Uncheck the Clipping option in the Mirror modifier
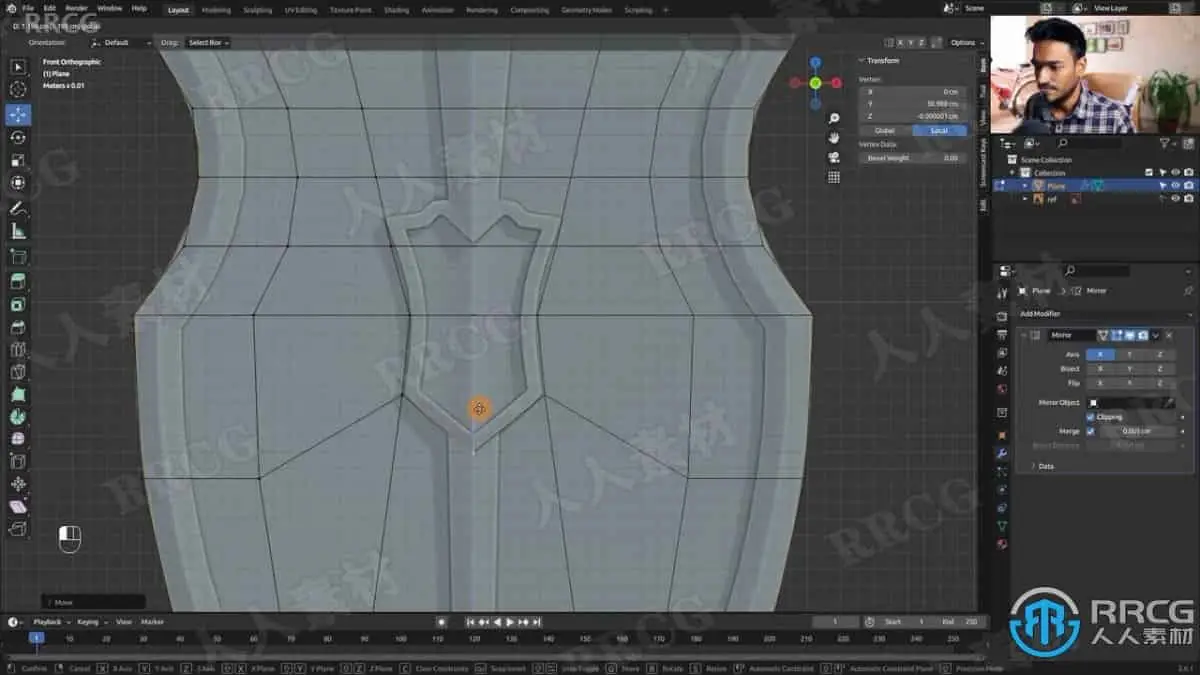This screenshot has height=675, width=1200. click(x=1090, y=417)
